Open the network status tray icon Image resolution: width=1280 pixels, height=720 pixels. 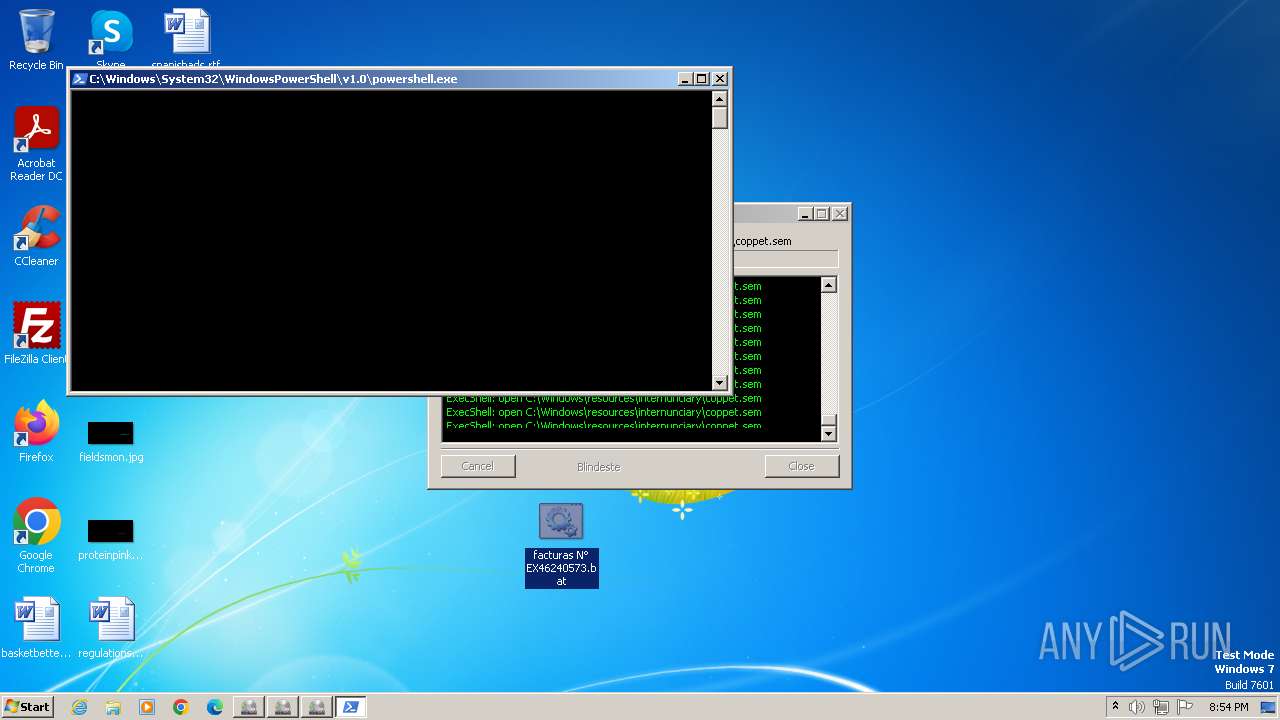(x=1160, y=707)
